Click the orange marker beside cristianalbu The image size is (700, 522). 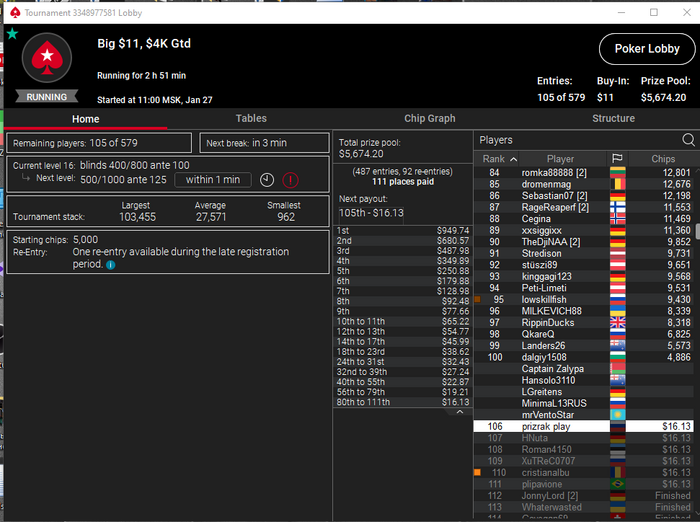478,472
